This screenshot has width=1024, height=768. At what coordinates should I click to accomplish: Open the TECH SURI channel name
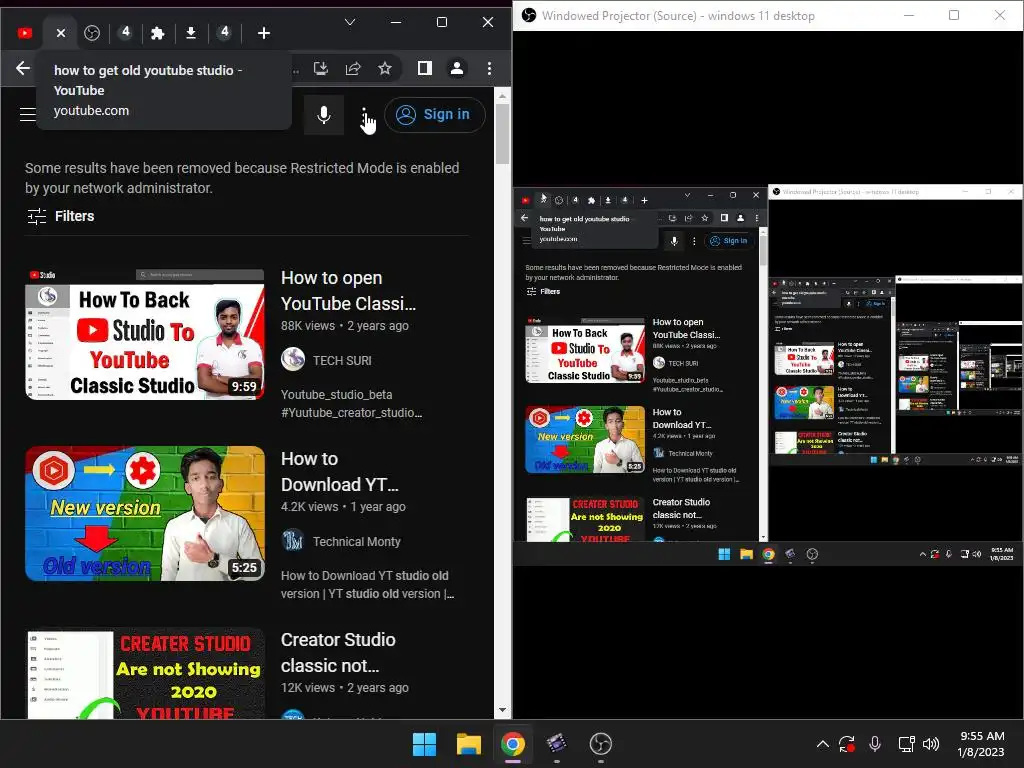[342, 360]
